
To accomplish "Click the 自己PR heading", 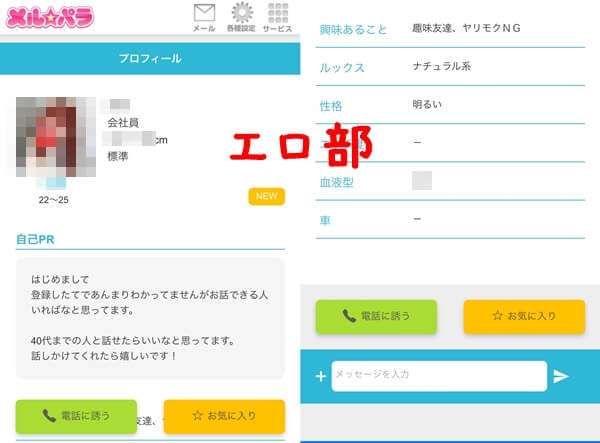I will (x=35, y=239).
